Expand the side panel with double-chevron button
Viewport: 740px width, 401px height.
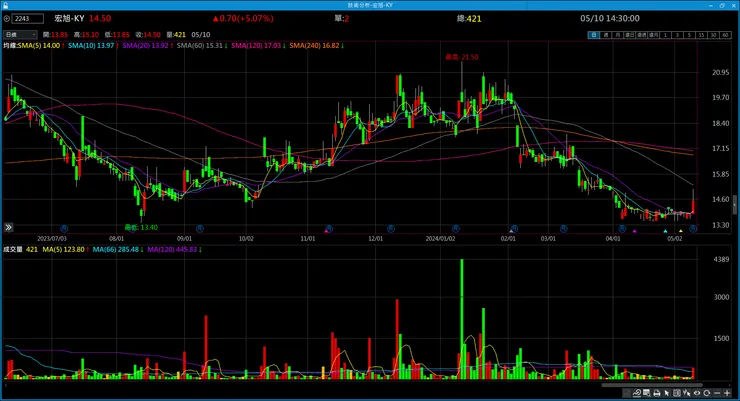(x=8, y=227)
